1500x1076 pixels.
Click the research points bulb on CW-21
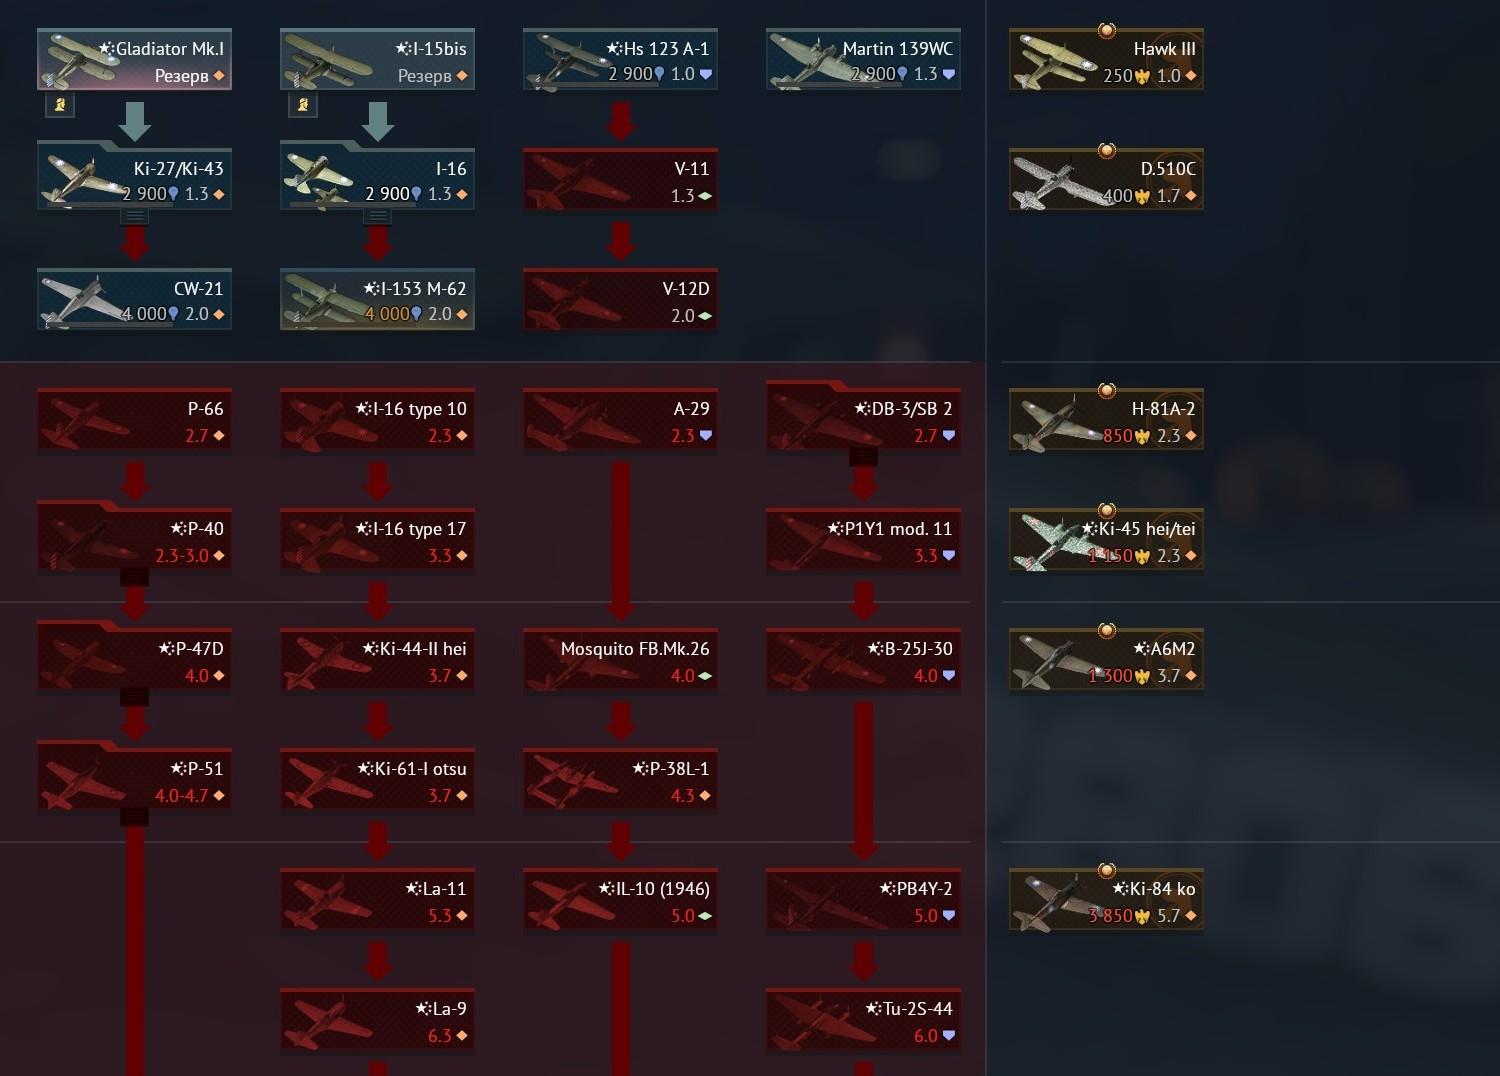click(174, 314)
